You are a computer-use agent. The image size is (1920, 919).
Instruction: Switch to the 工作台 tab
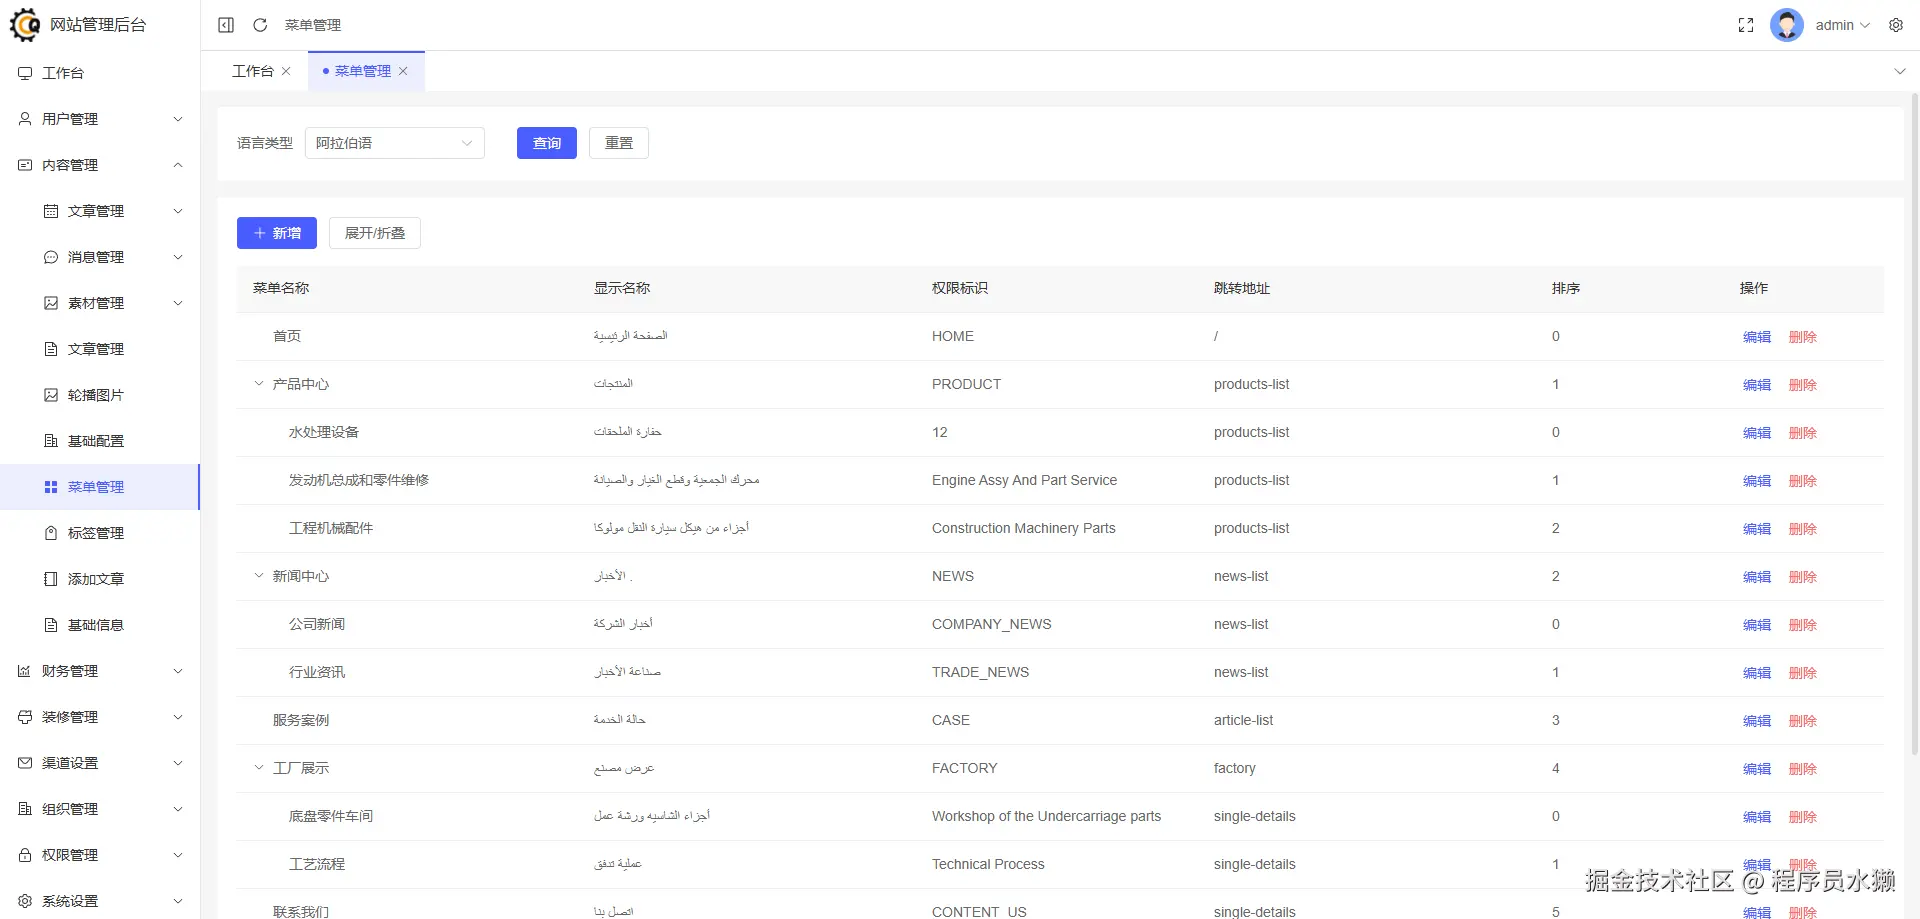click(252, 71)
